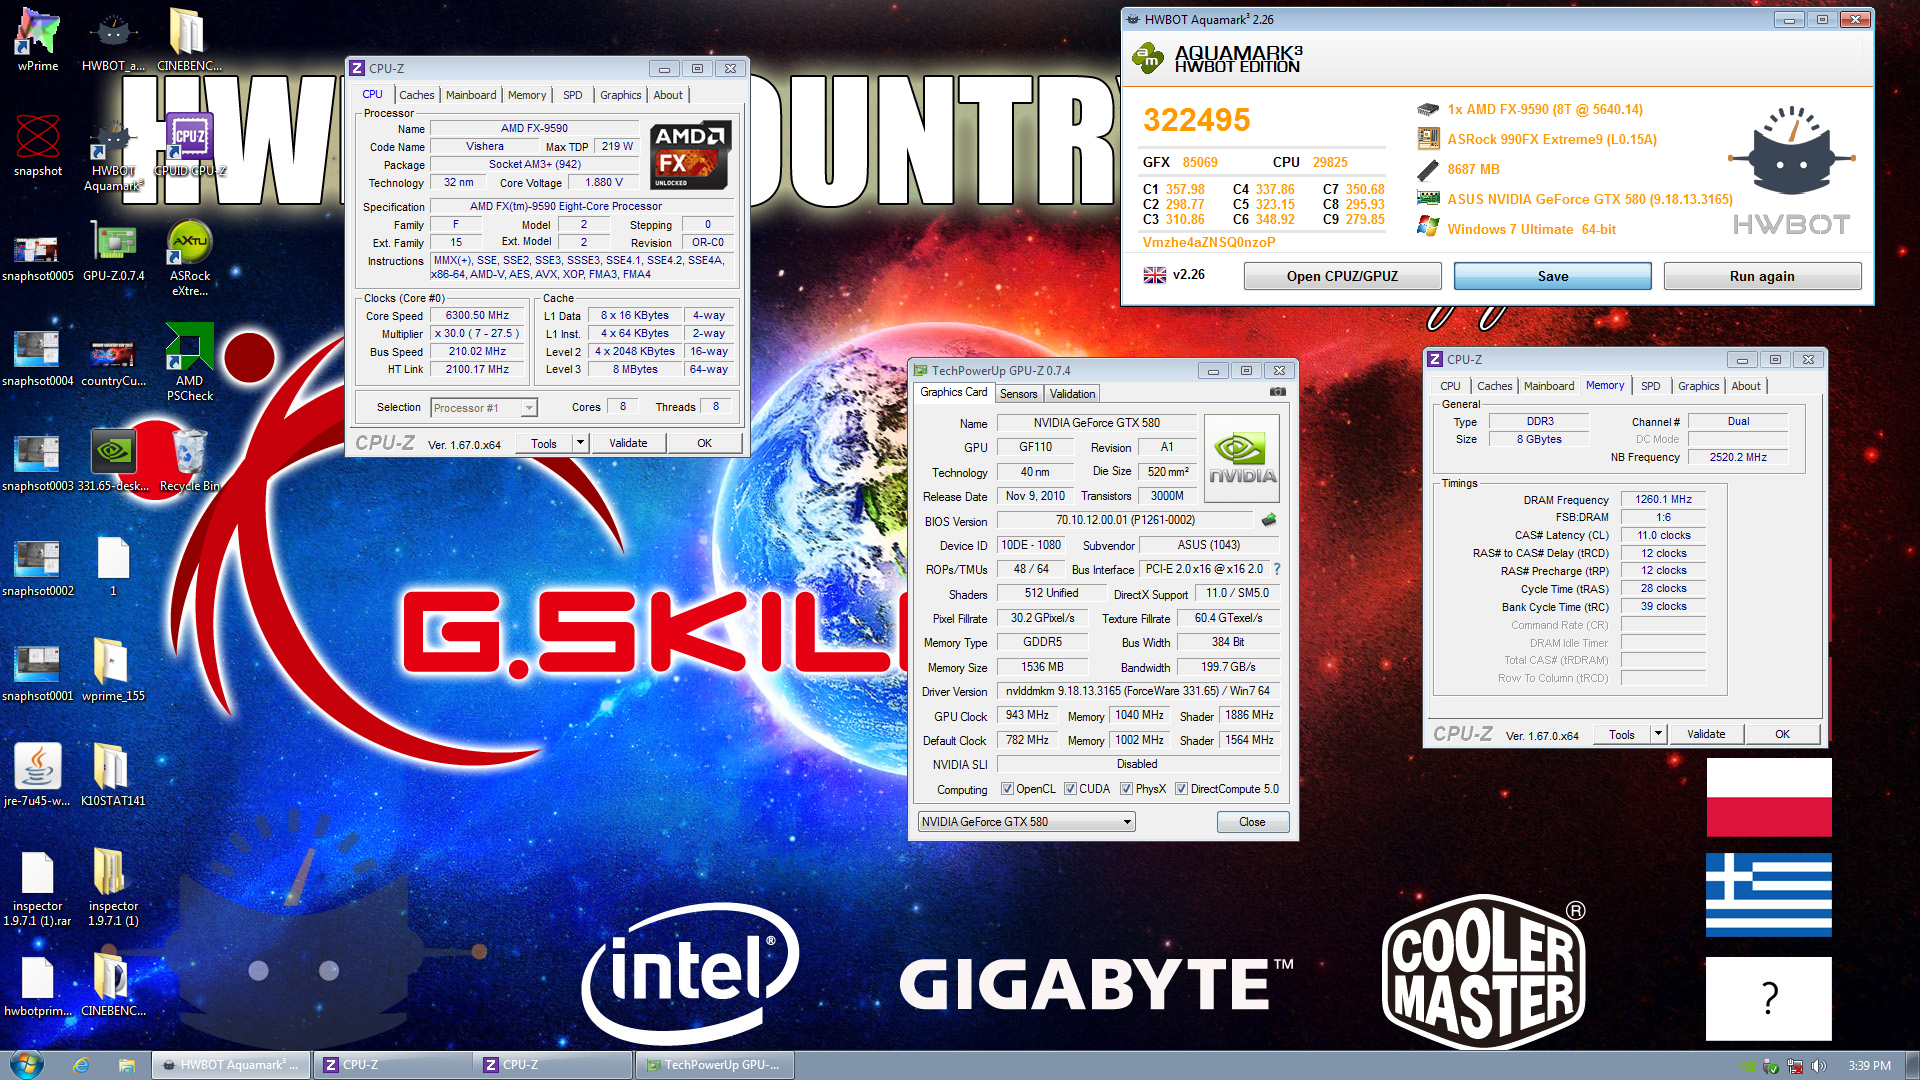Click the GPU-Z screenshot camera icon
Image resolution: width=1920 pixels, height=1080 pixels.
1277,392
